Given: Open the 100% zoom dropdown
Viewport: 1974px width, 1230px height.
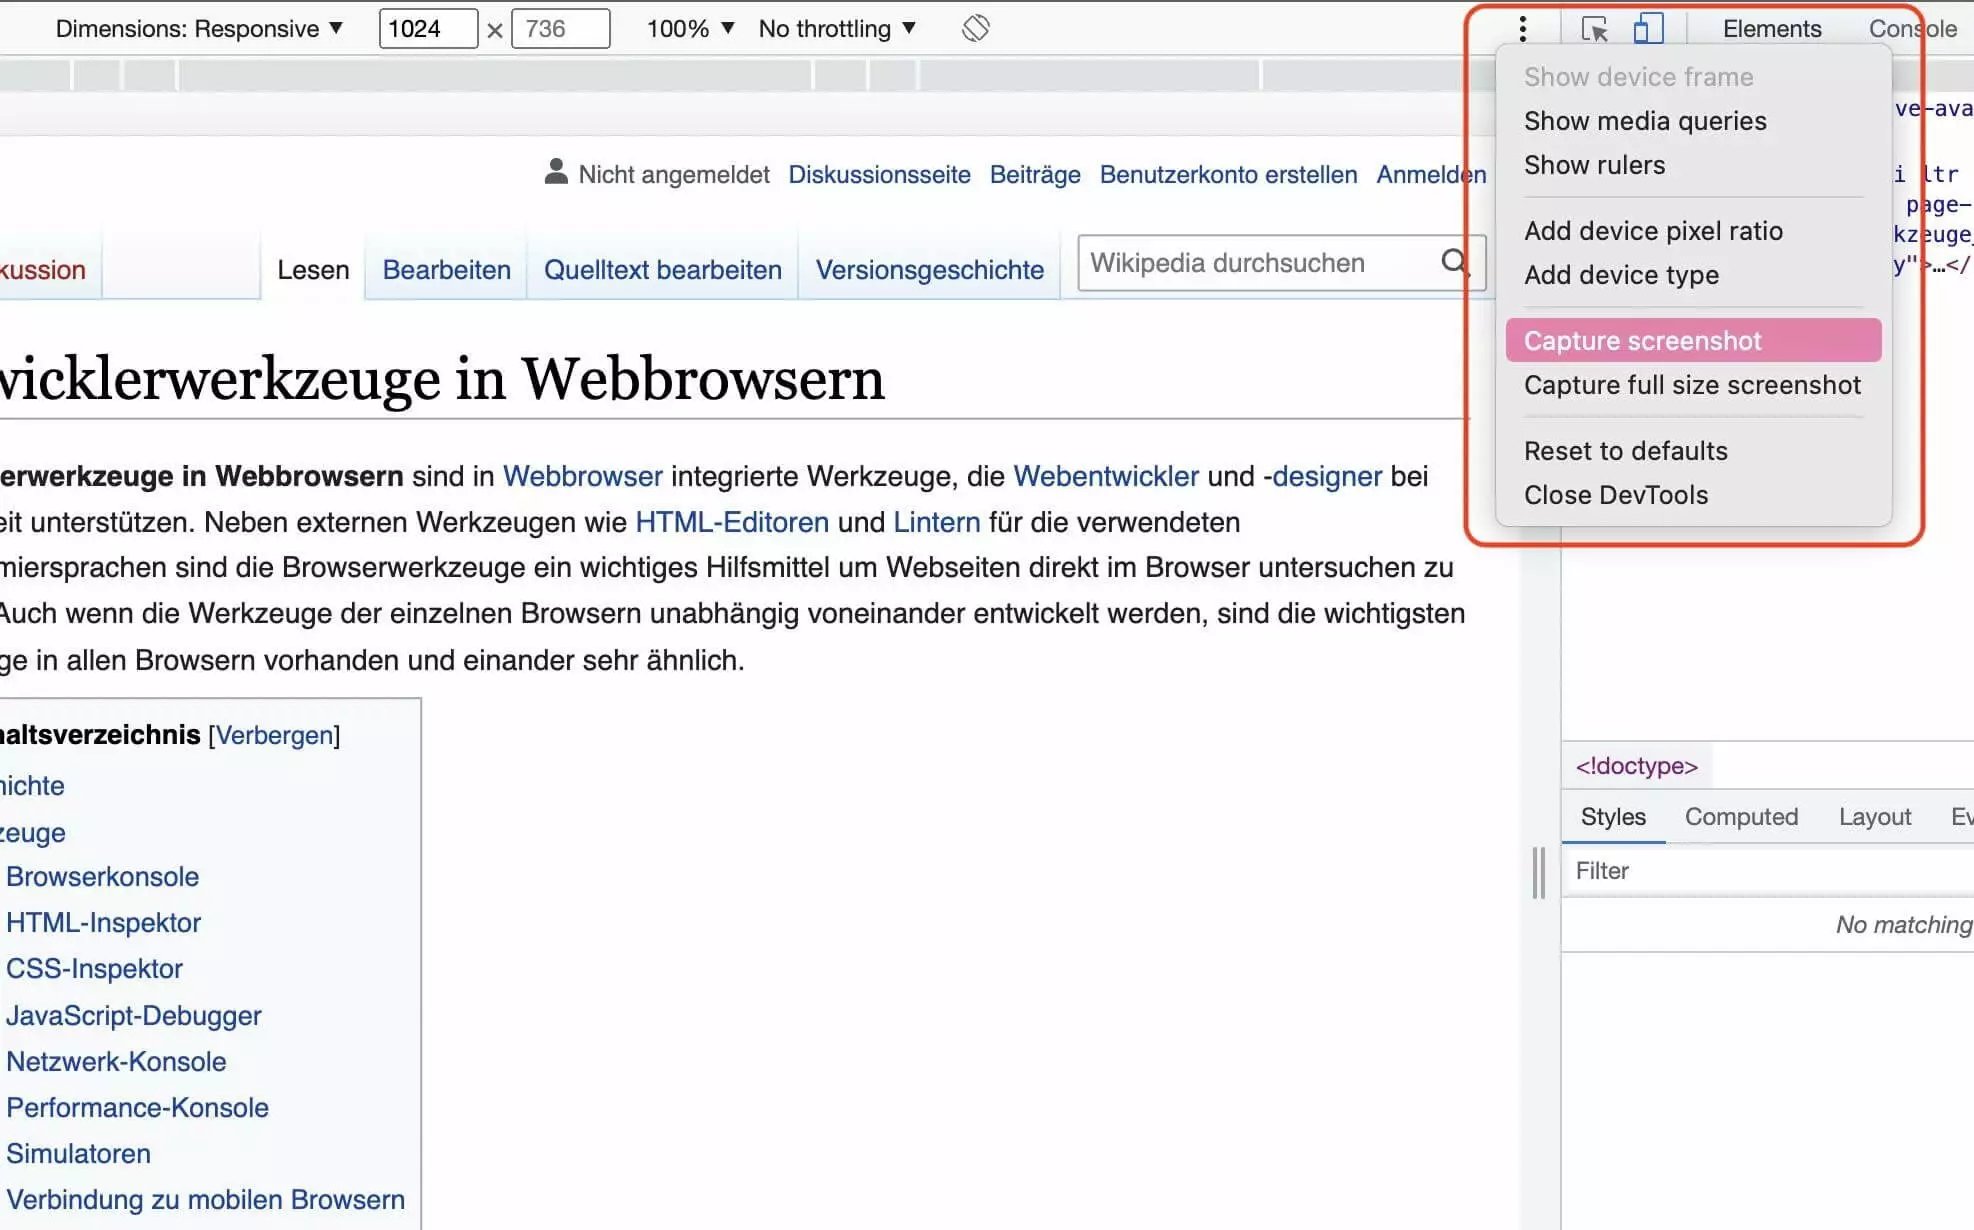Looking at the screenshot, I should tap(690, 29).
